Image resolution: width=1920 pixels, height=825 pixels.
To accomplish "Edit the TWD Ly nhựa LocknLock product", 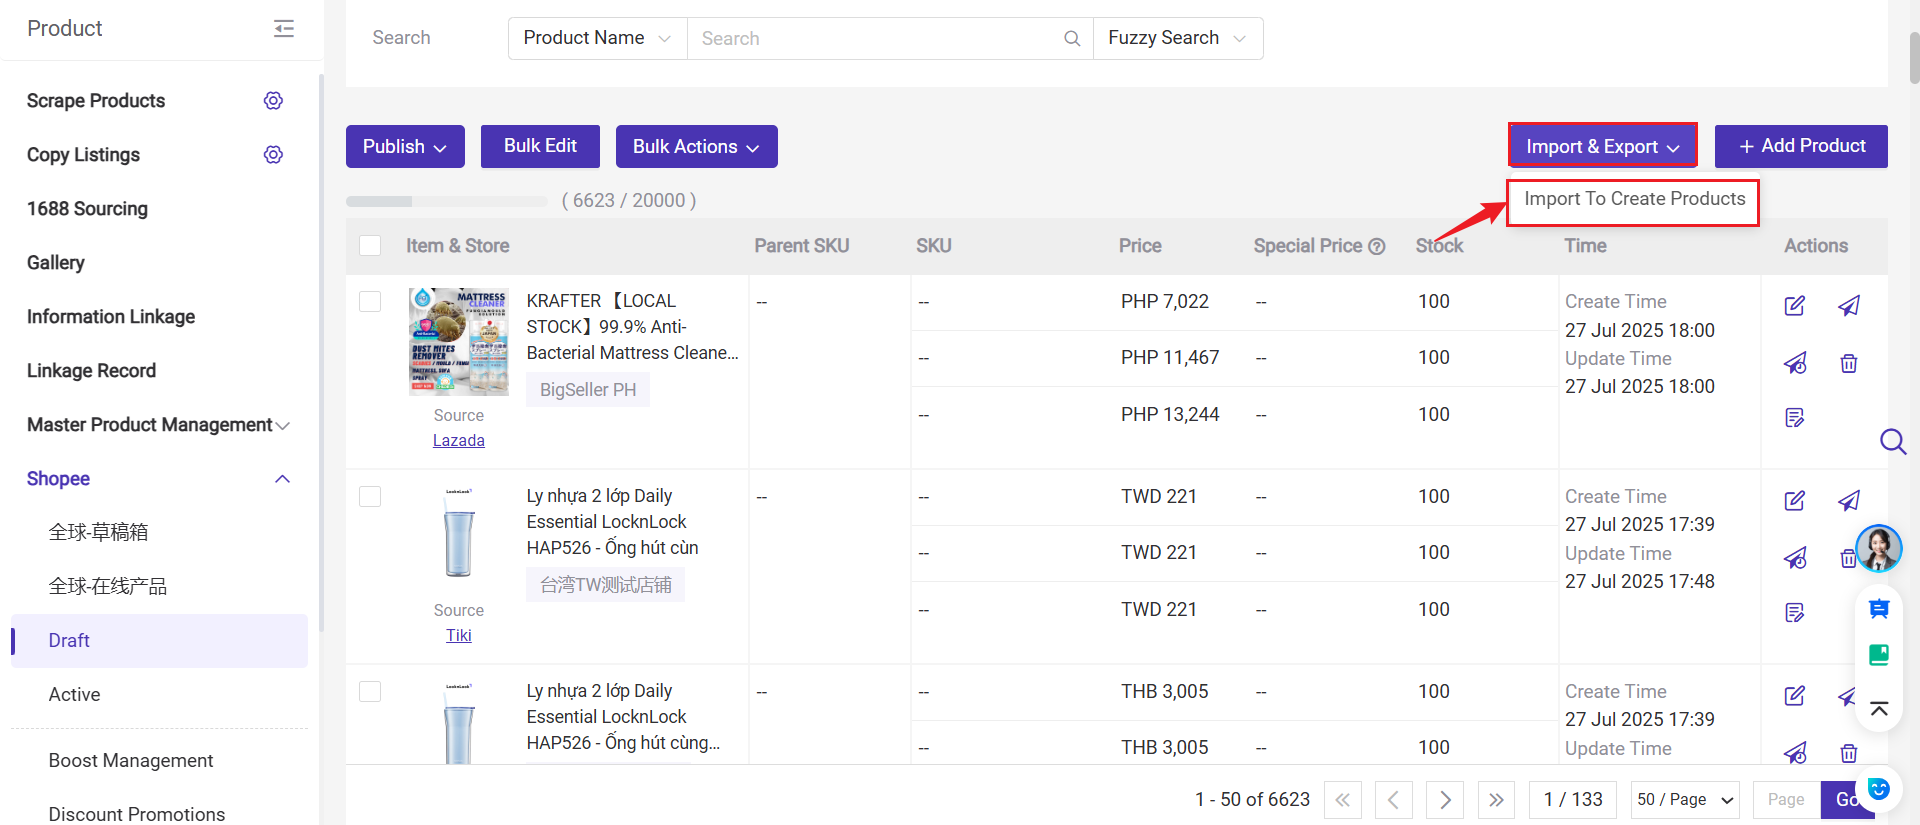I will click(1795, 501).
